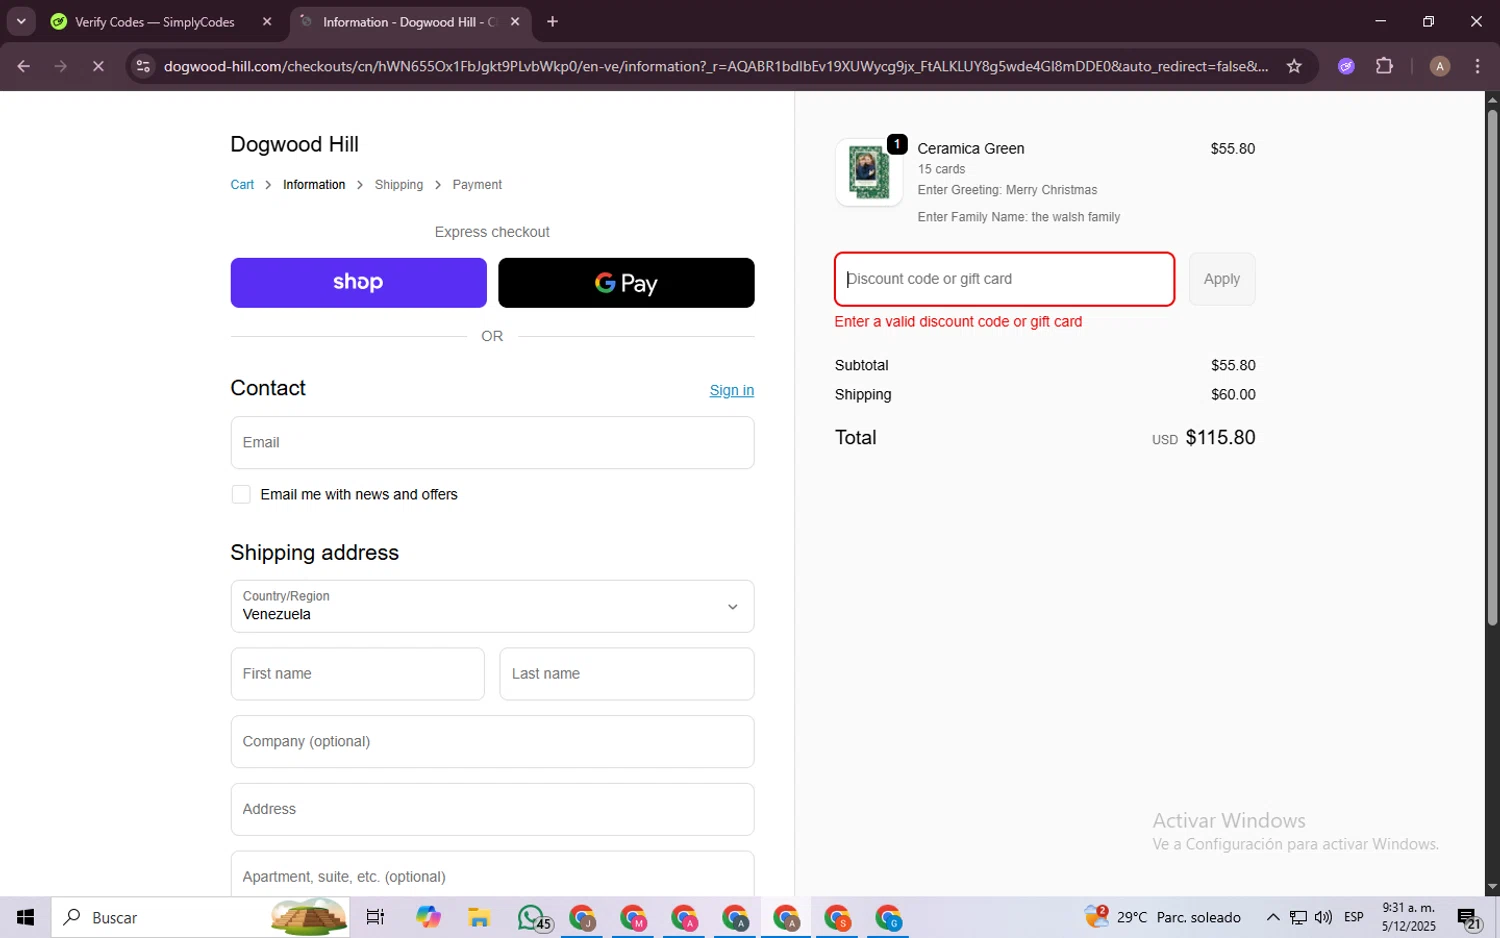Switch to Chrome window with S profile badge
This screenshot has height=938, width=1500.
click(x=837, y=917)
